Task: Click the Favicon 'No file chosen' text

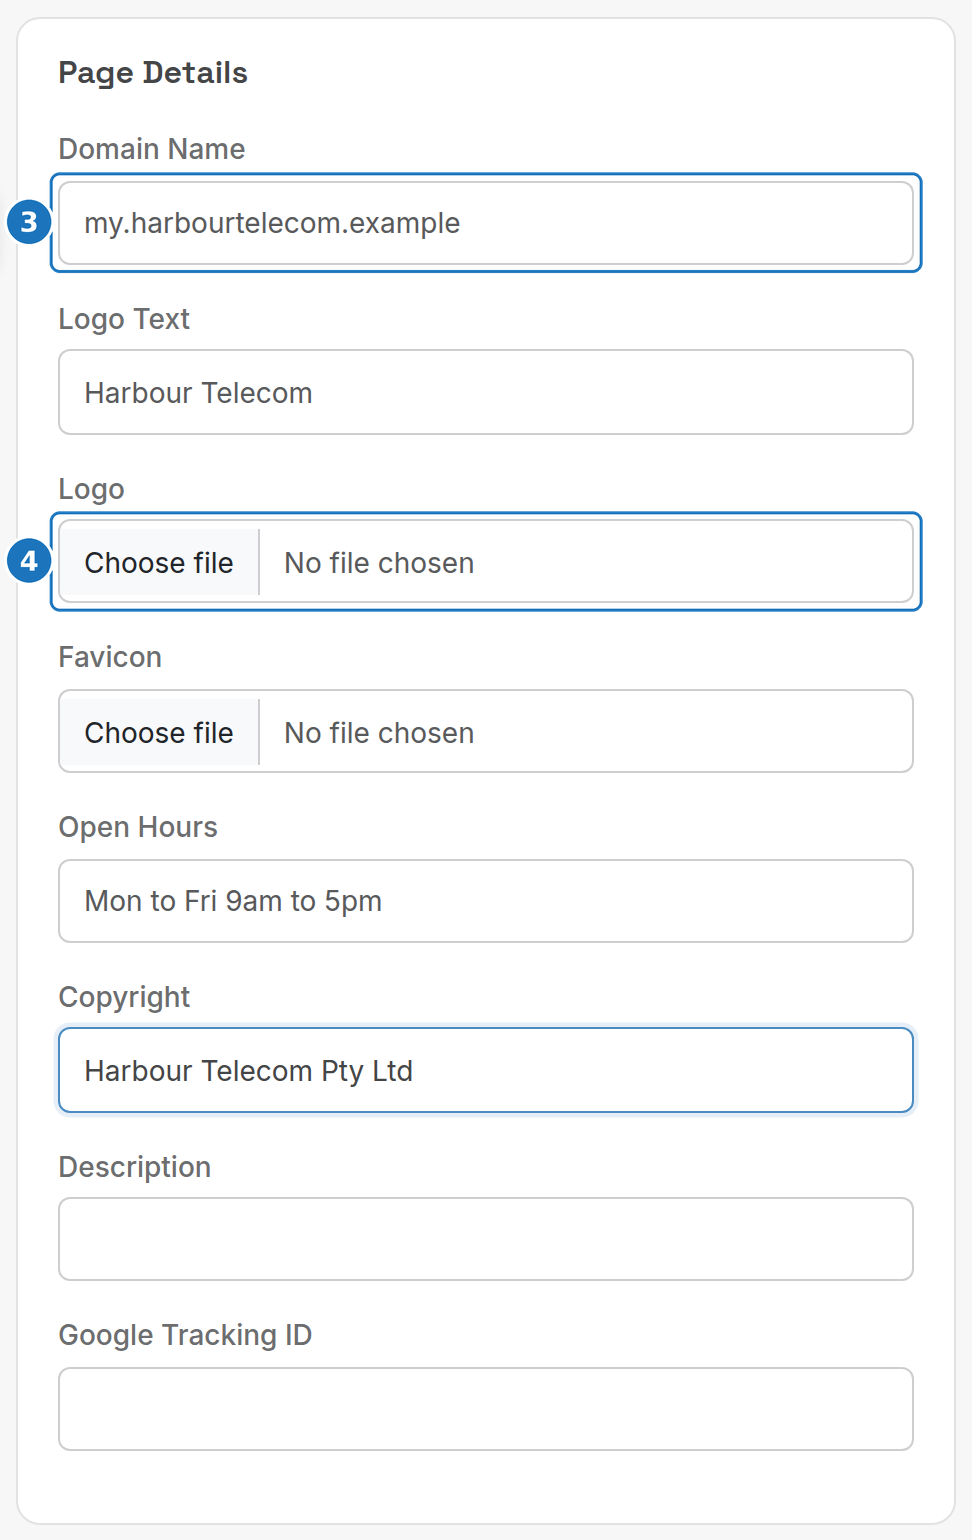Action: point(379,733)
